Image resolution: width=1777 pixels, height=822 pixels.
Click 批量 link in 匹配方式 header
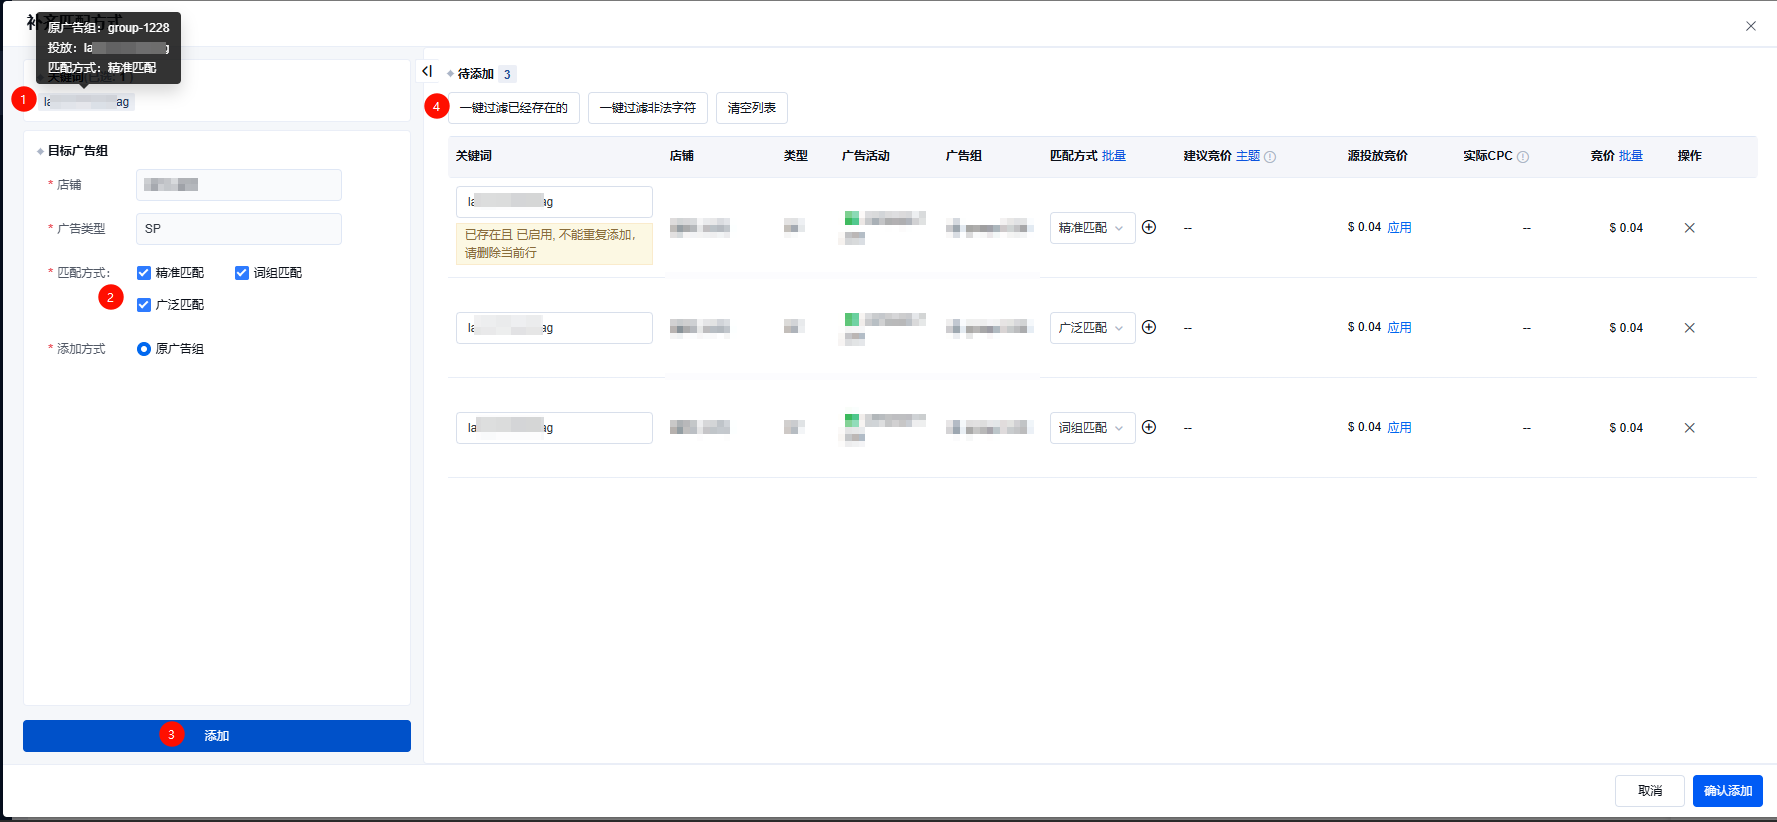point(1114,156)
